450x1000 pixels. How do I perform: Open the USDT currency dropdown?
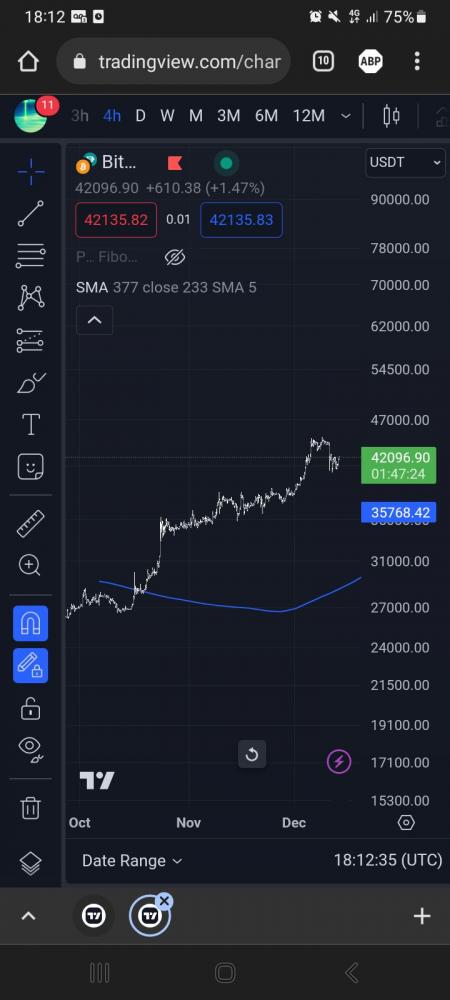point(405,163)
